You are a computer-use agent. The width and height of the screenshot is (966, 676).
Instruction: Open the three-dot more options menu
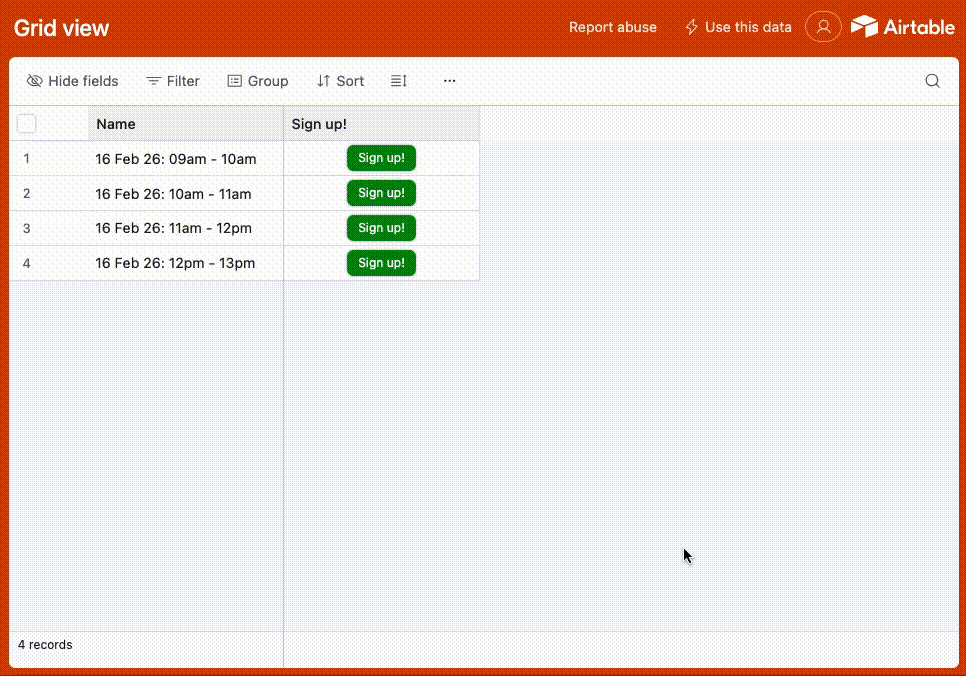click(450, 81)
